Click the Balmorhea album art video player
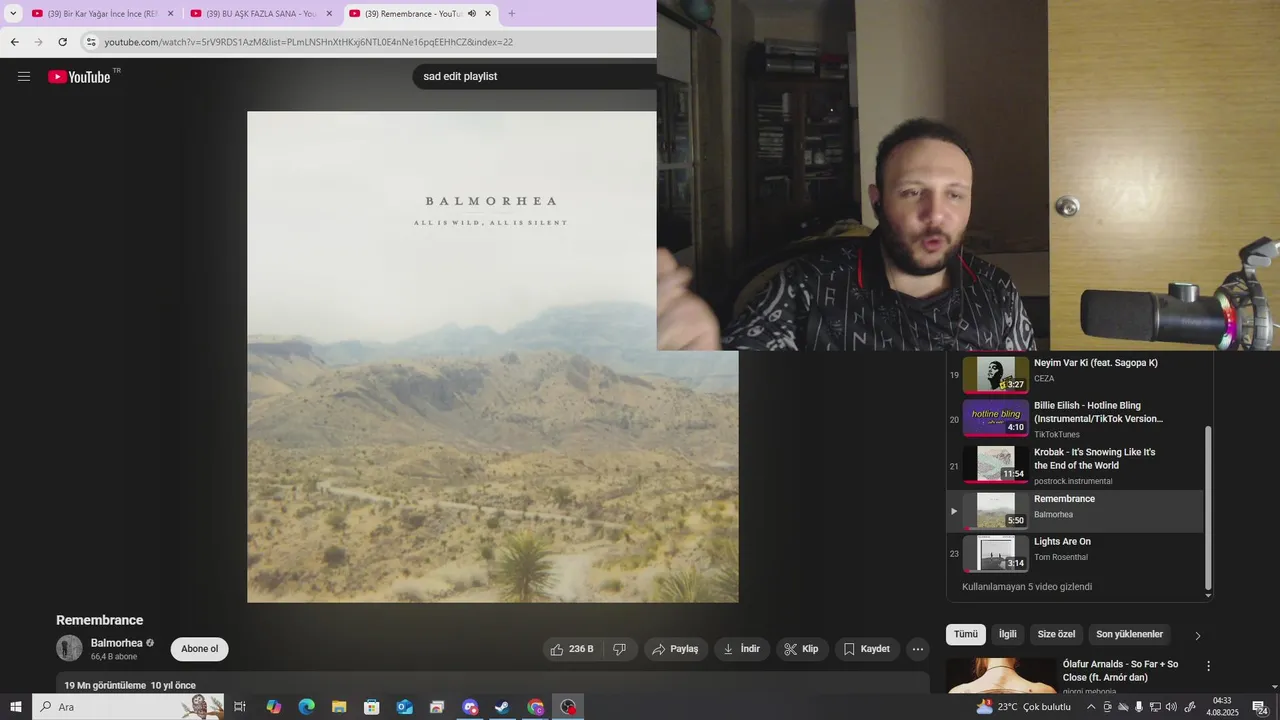The height and width of the screenshot is (720, 1280). pyautogui.click(x=493, y=356)
